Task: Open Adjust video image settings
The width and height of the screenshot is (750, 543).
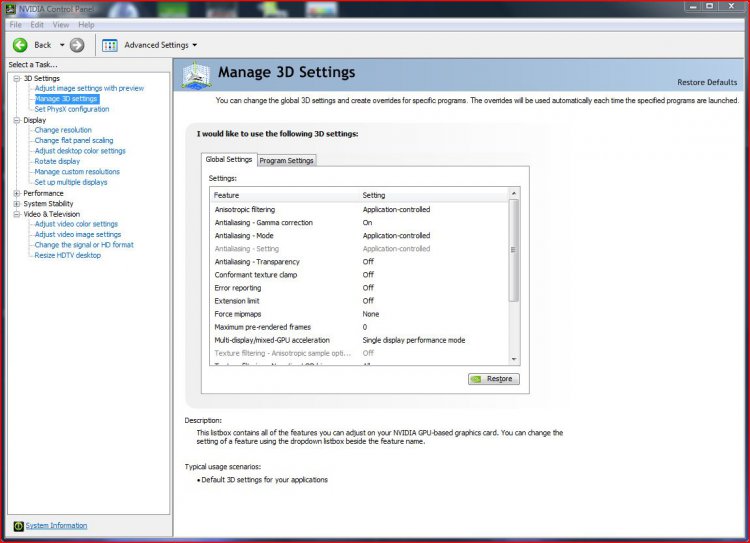Action: click(77, 234)
